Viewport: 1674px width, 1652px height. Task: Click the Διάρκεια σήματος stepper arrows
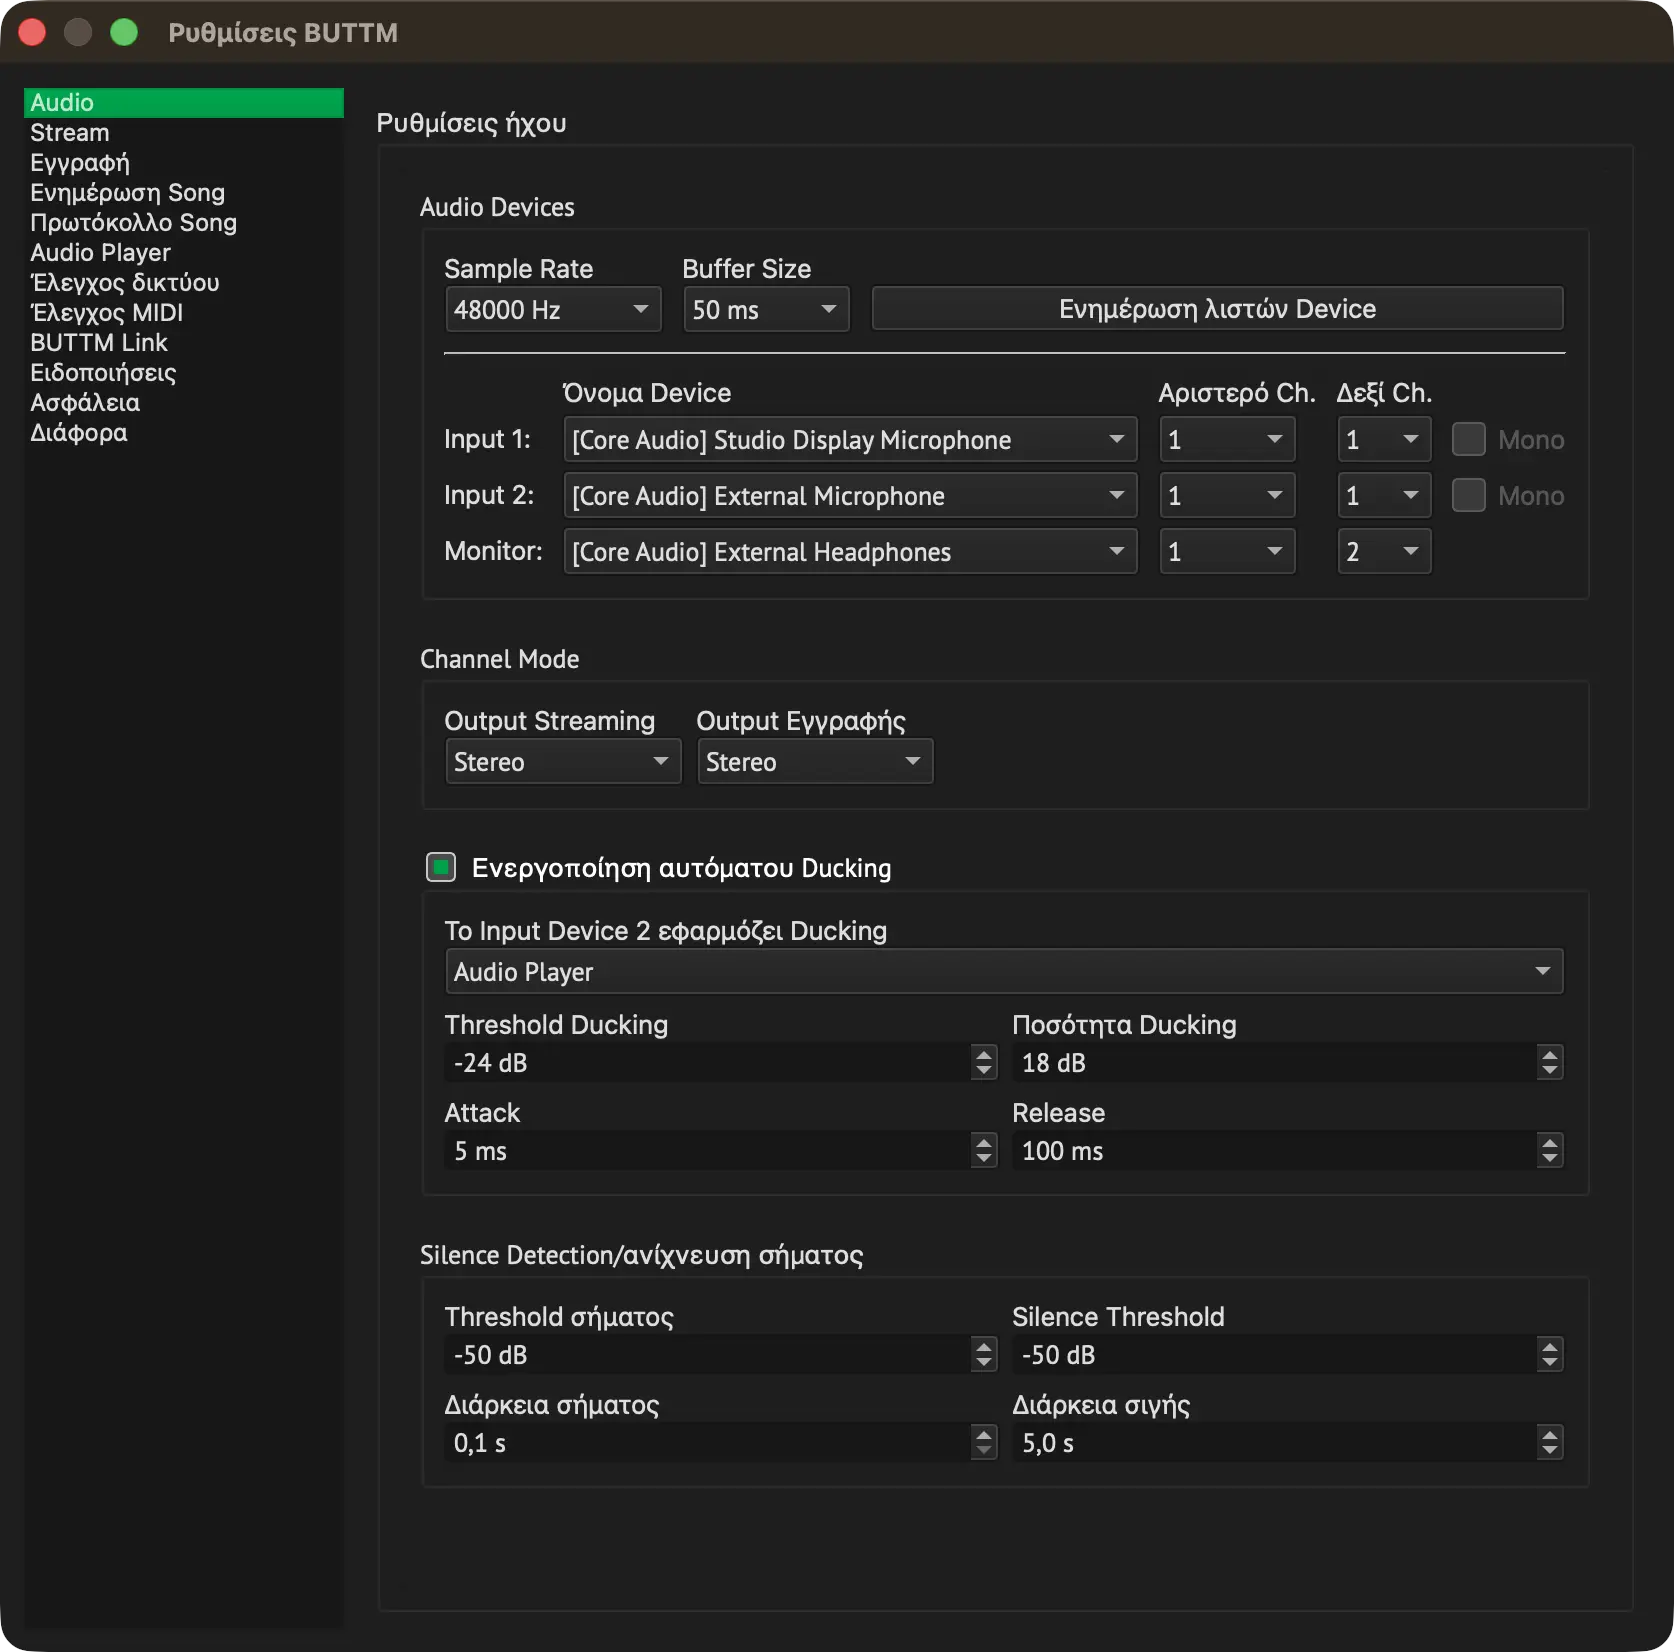[984, 1443]
